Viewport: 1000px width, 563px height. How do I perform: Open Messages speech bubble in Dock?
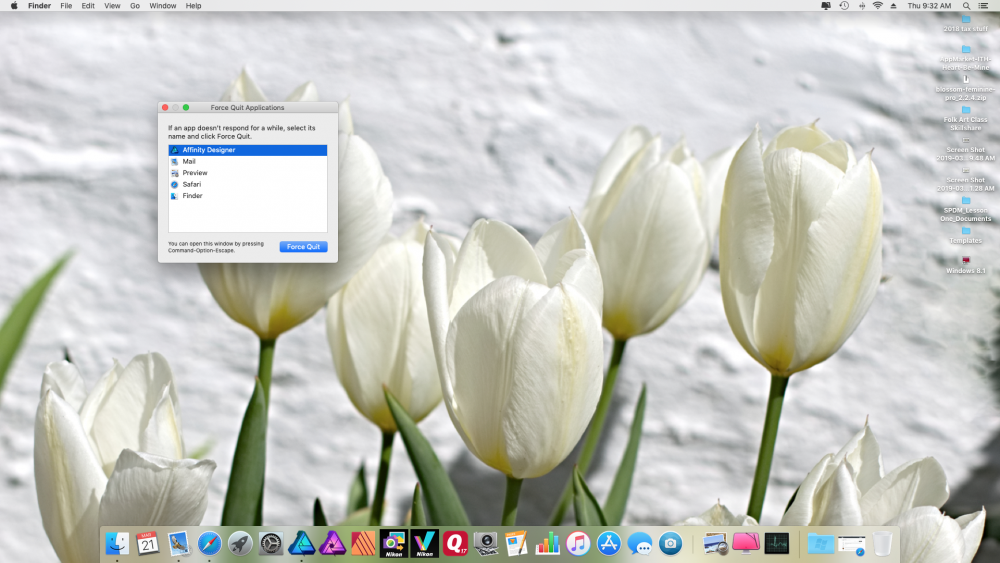coord(640,544)
